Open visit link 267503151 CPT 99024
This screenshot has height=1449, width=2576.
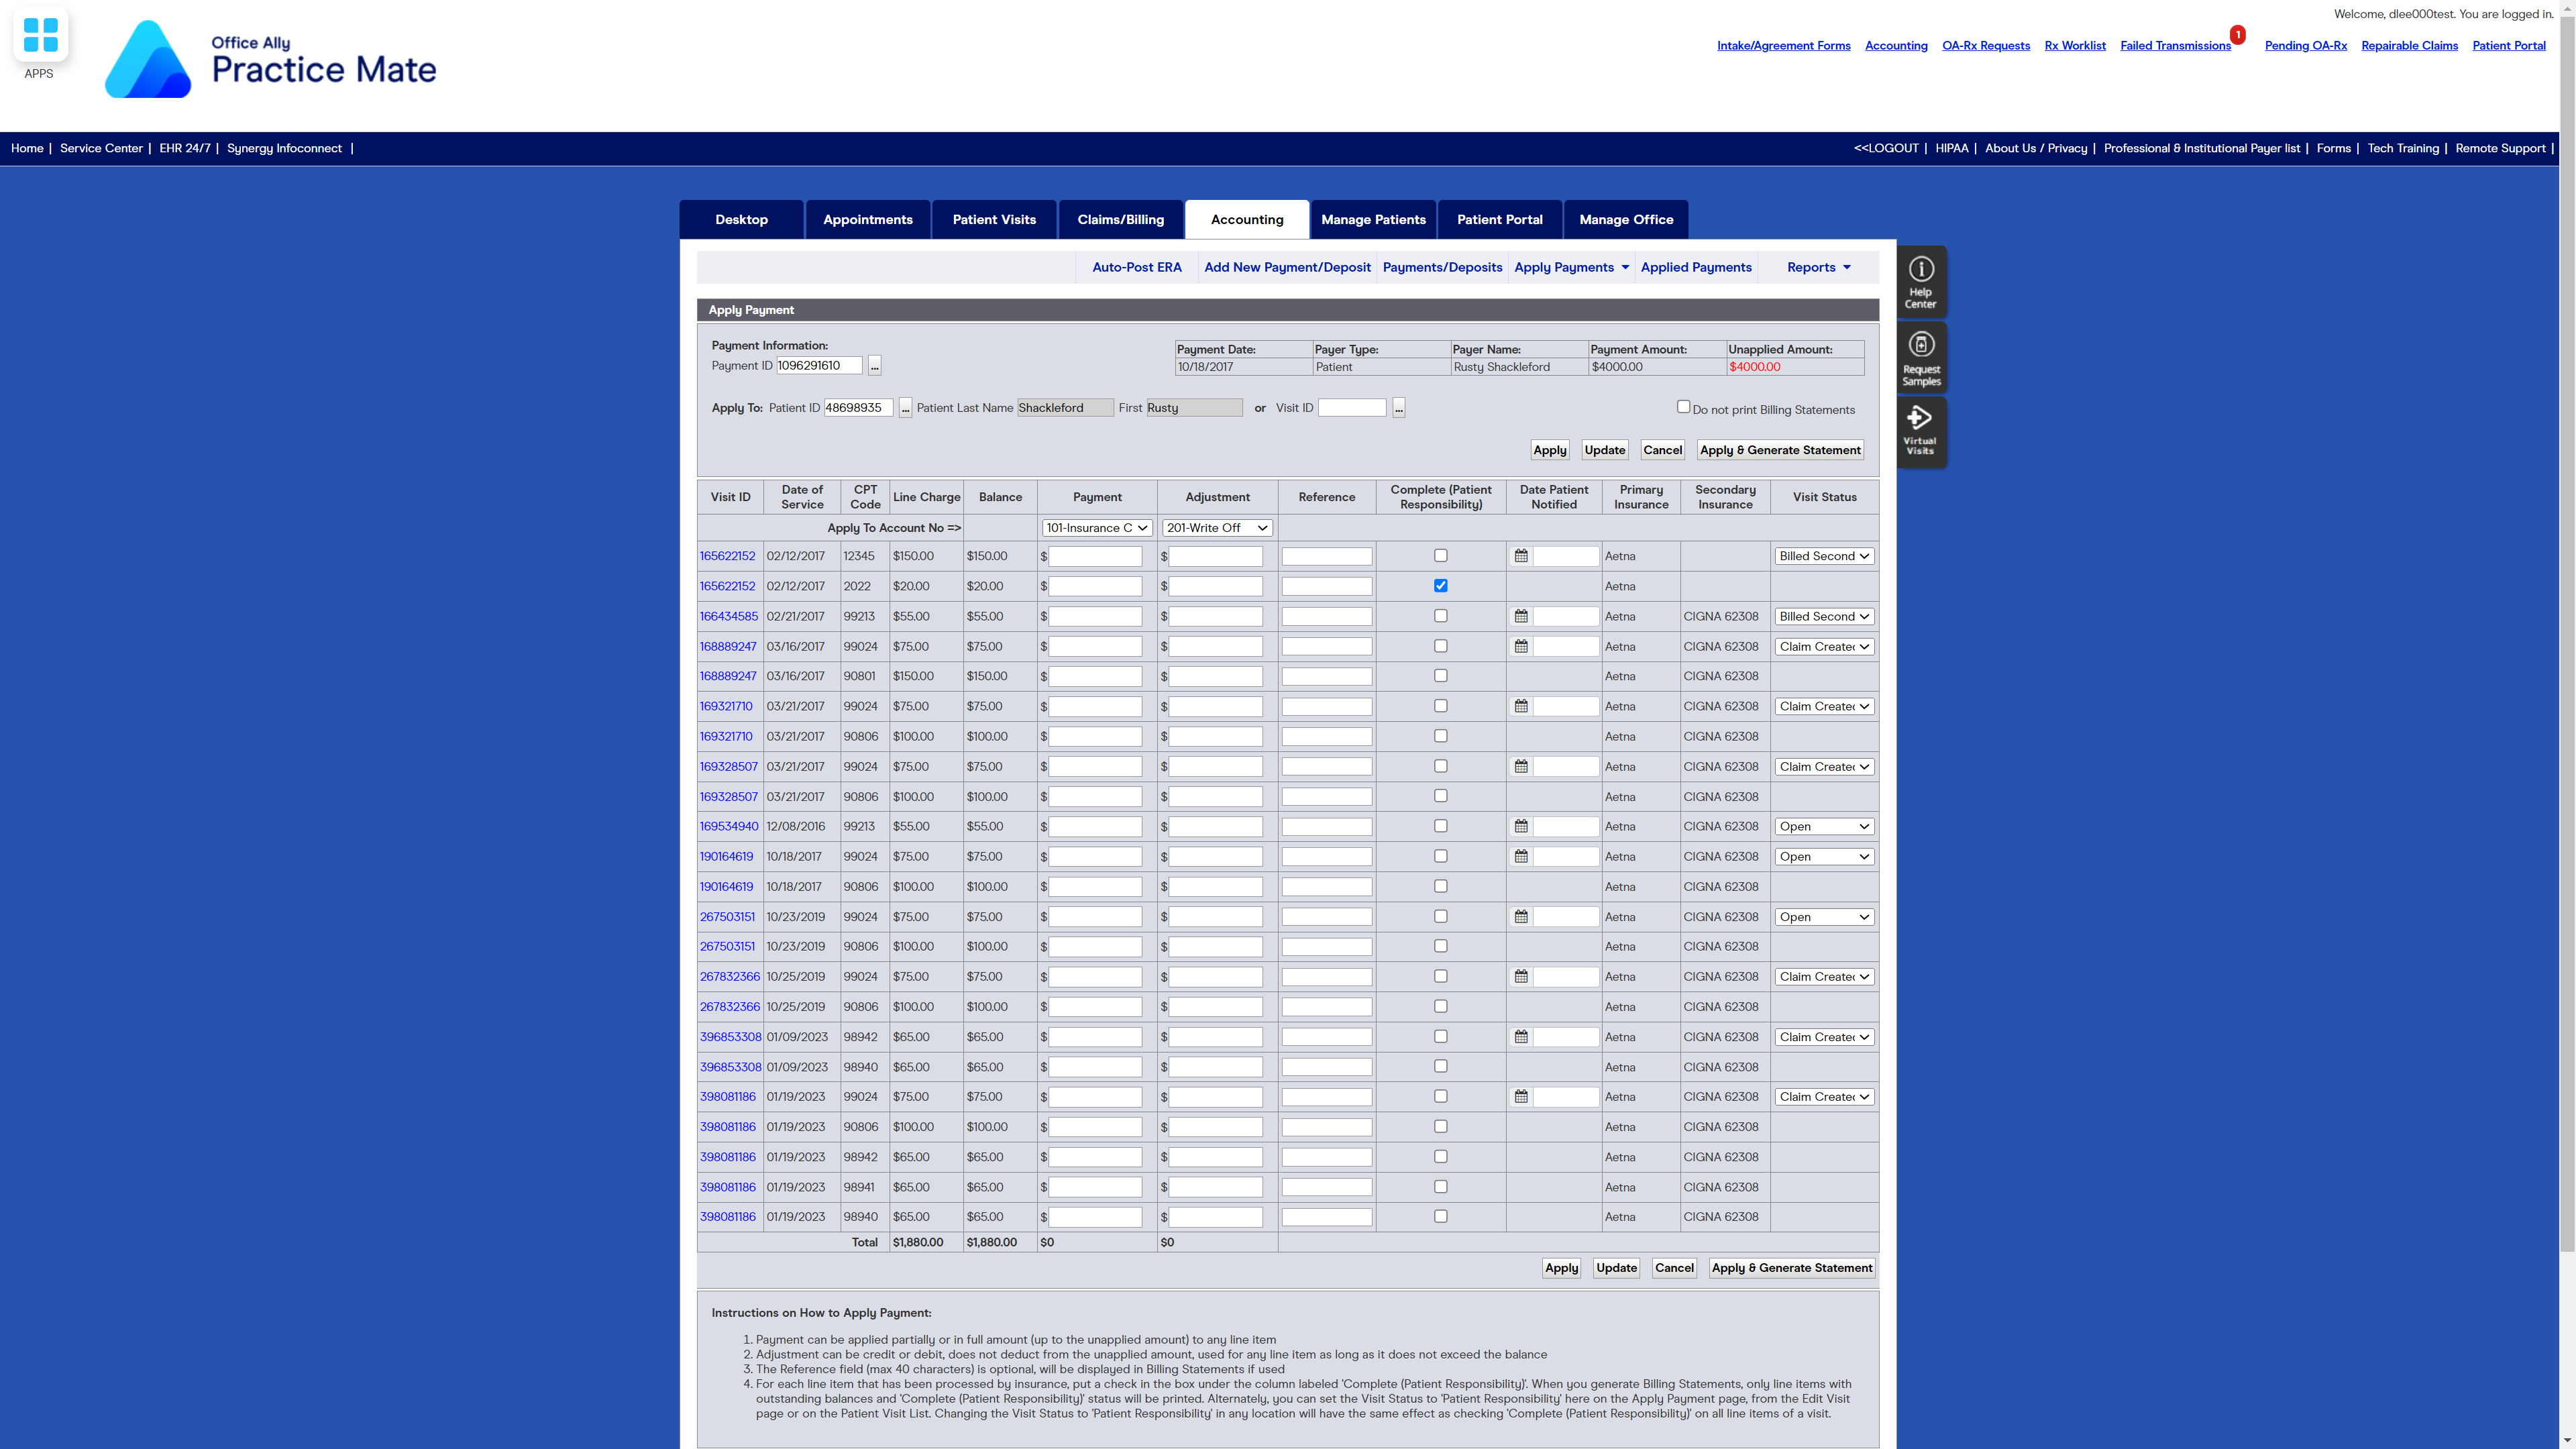click(x=727, y=917)
